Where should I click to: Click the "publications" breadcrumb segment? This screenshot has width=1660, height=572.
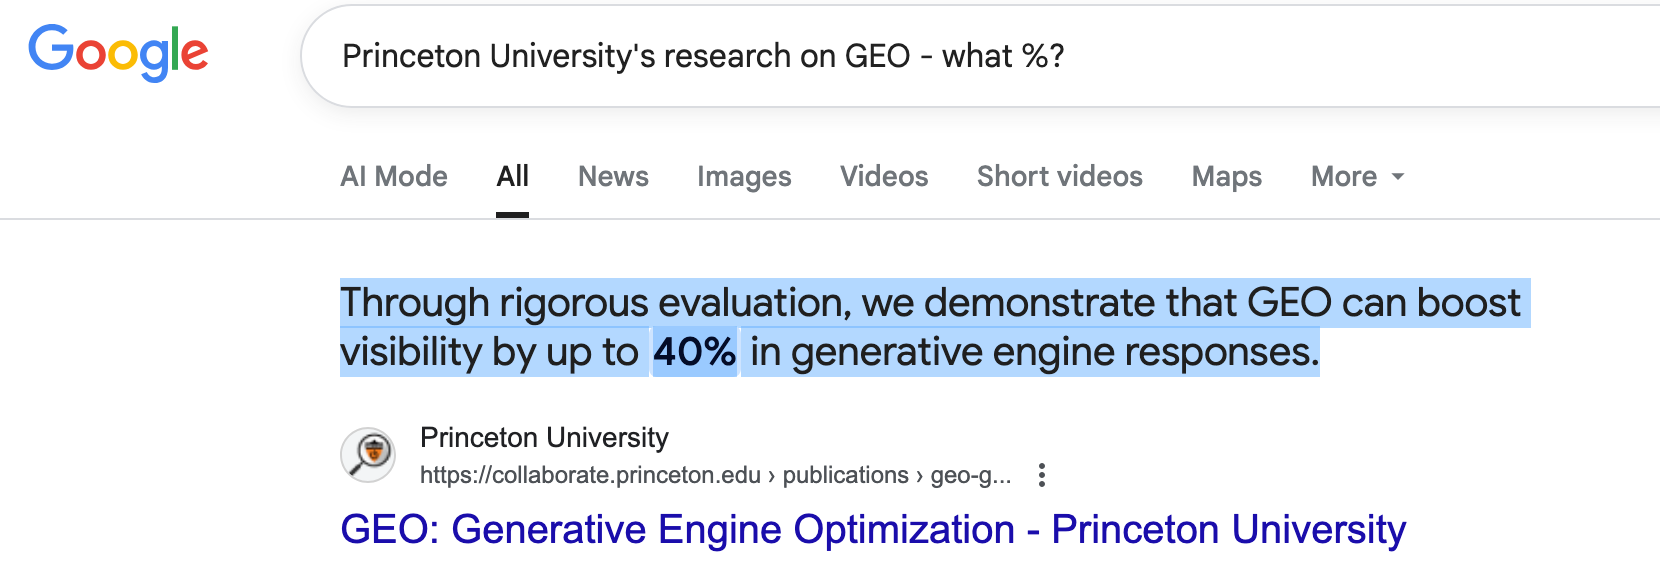[x=845, y=475]
